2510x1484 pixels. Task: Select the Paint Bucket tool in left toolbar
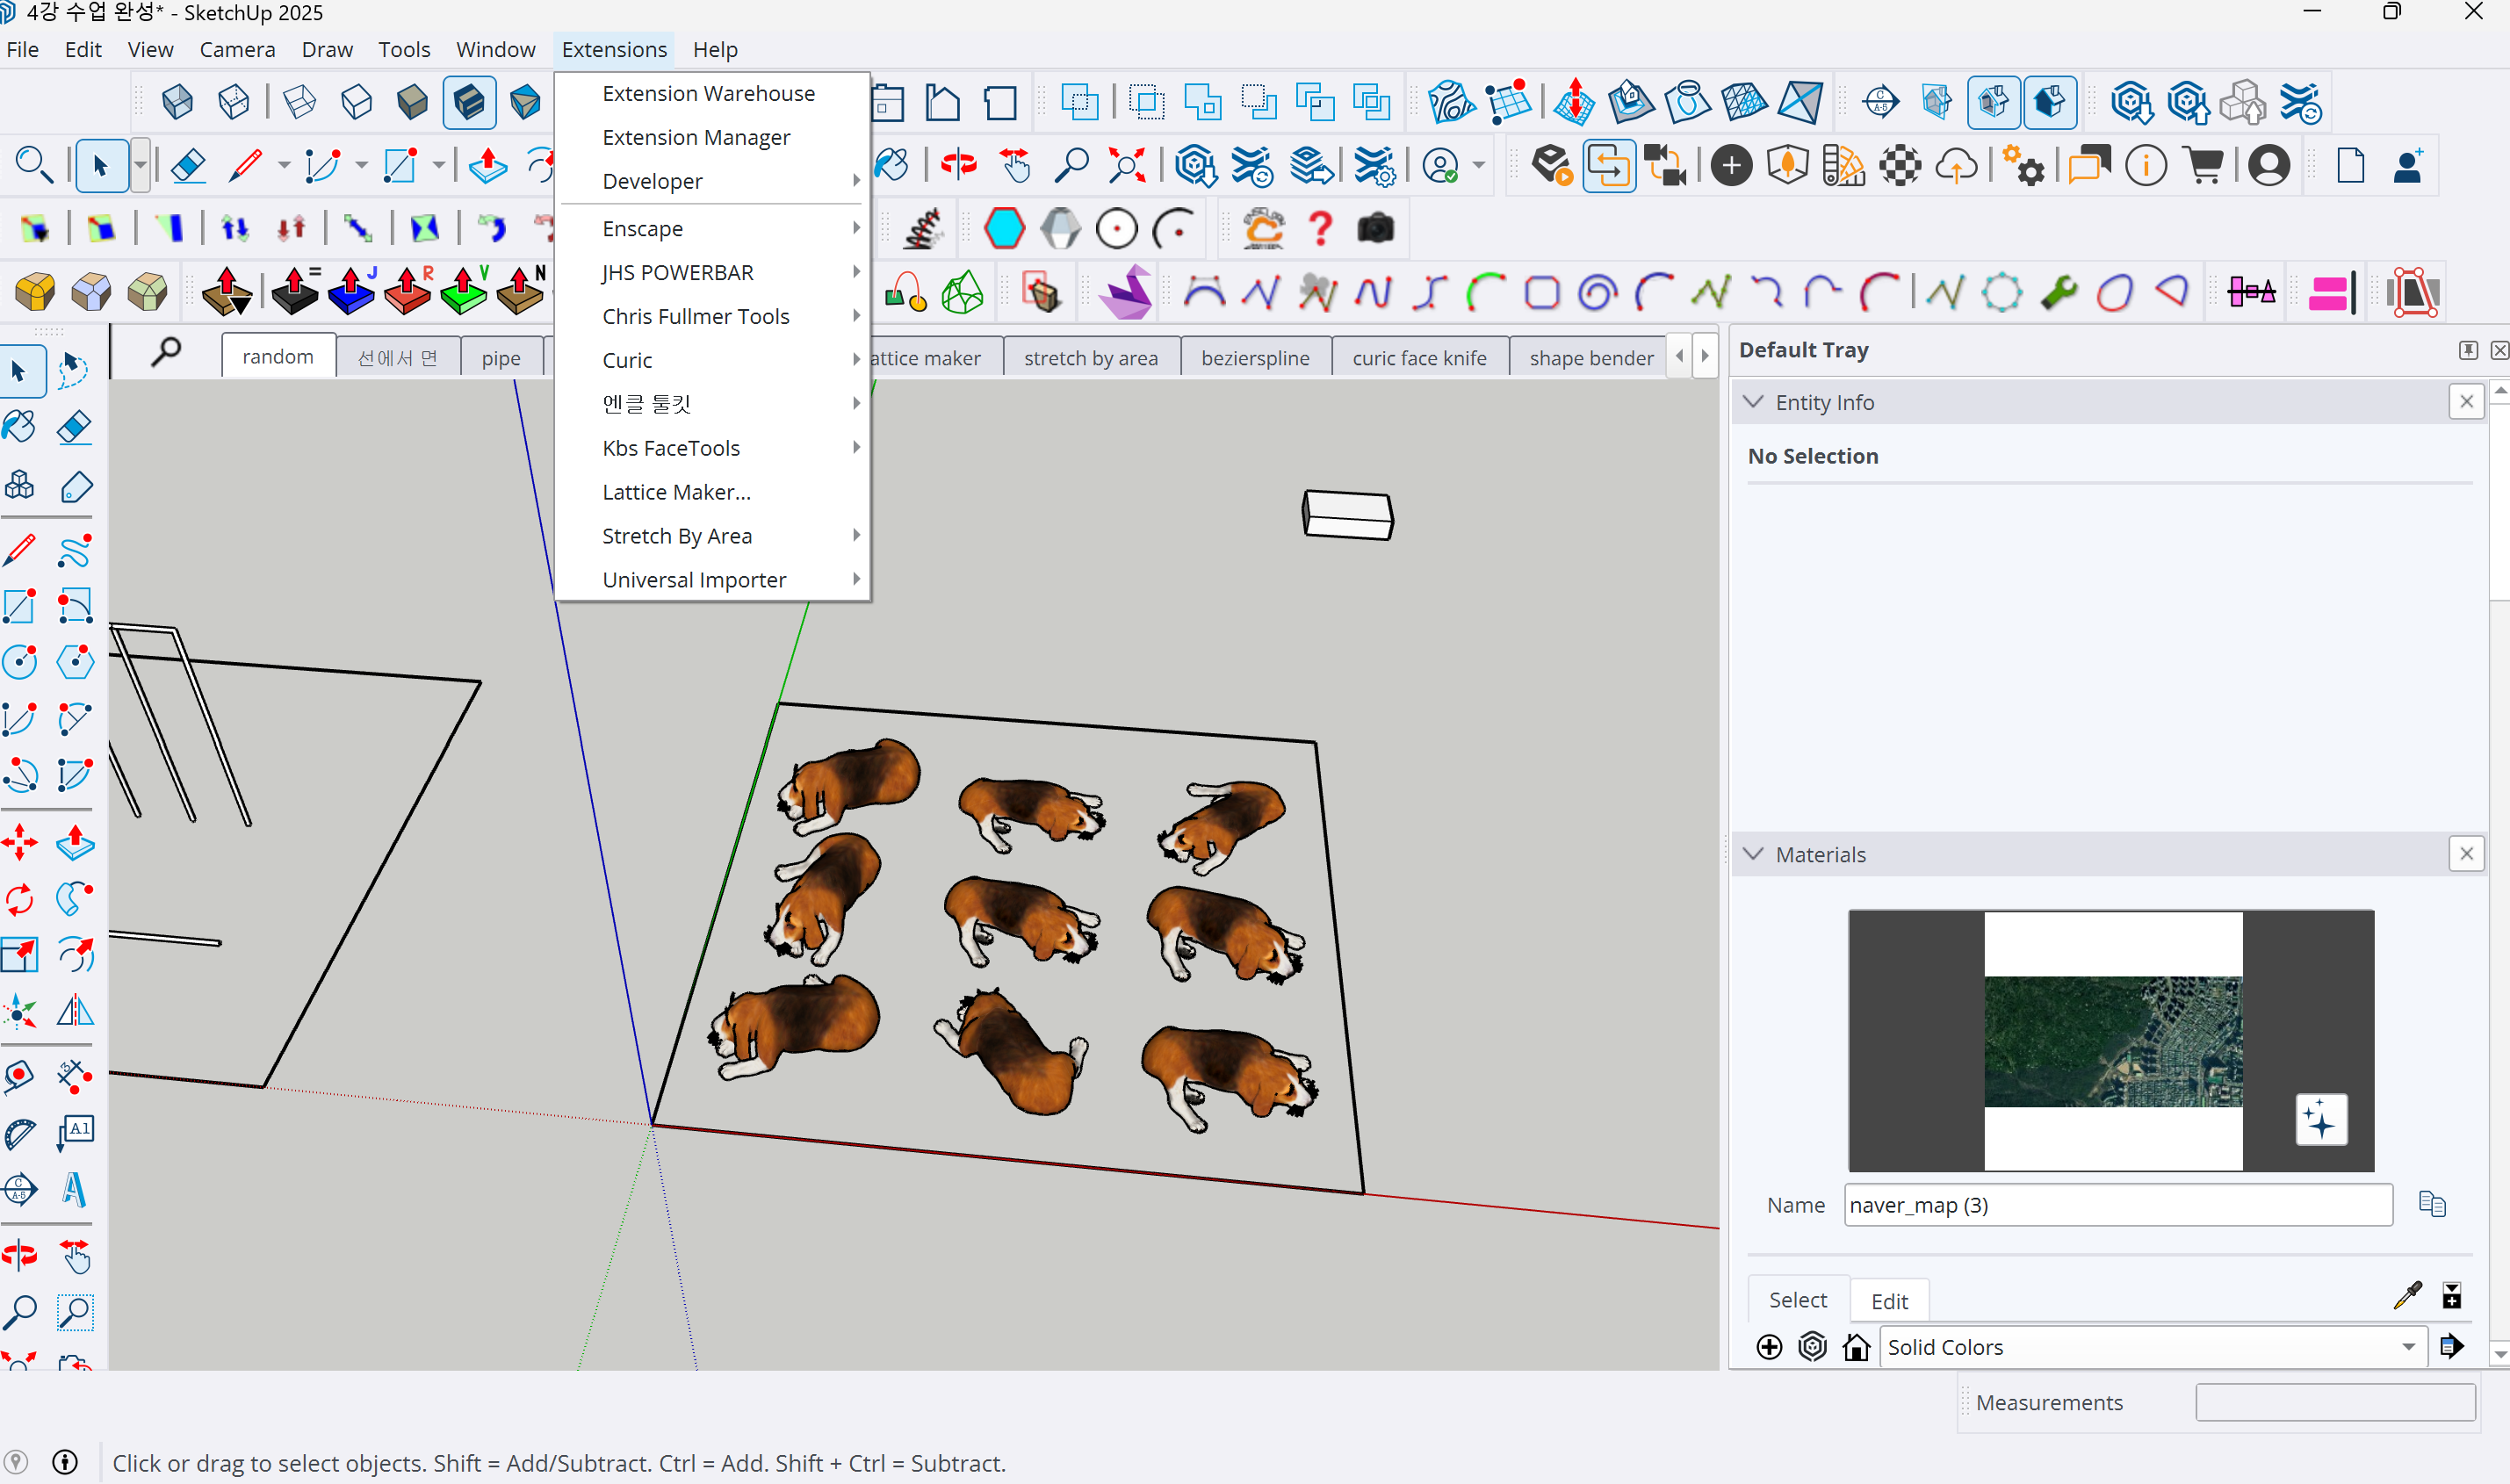[20, 428]
